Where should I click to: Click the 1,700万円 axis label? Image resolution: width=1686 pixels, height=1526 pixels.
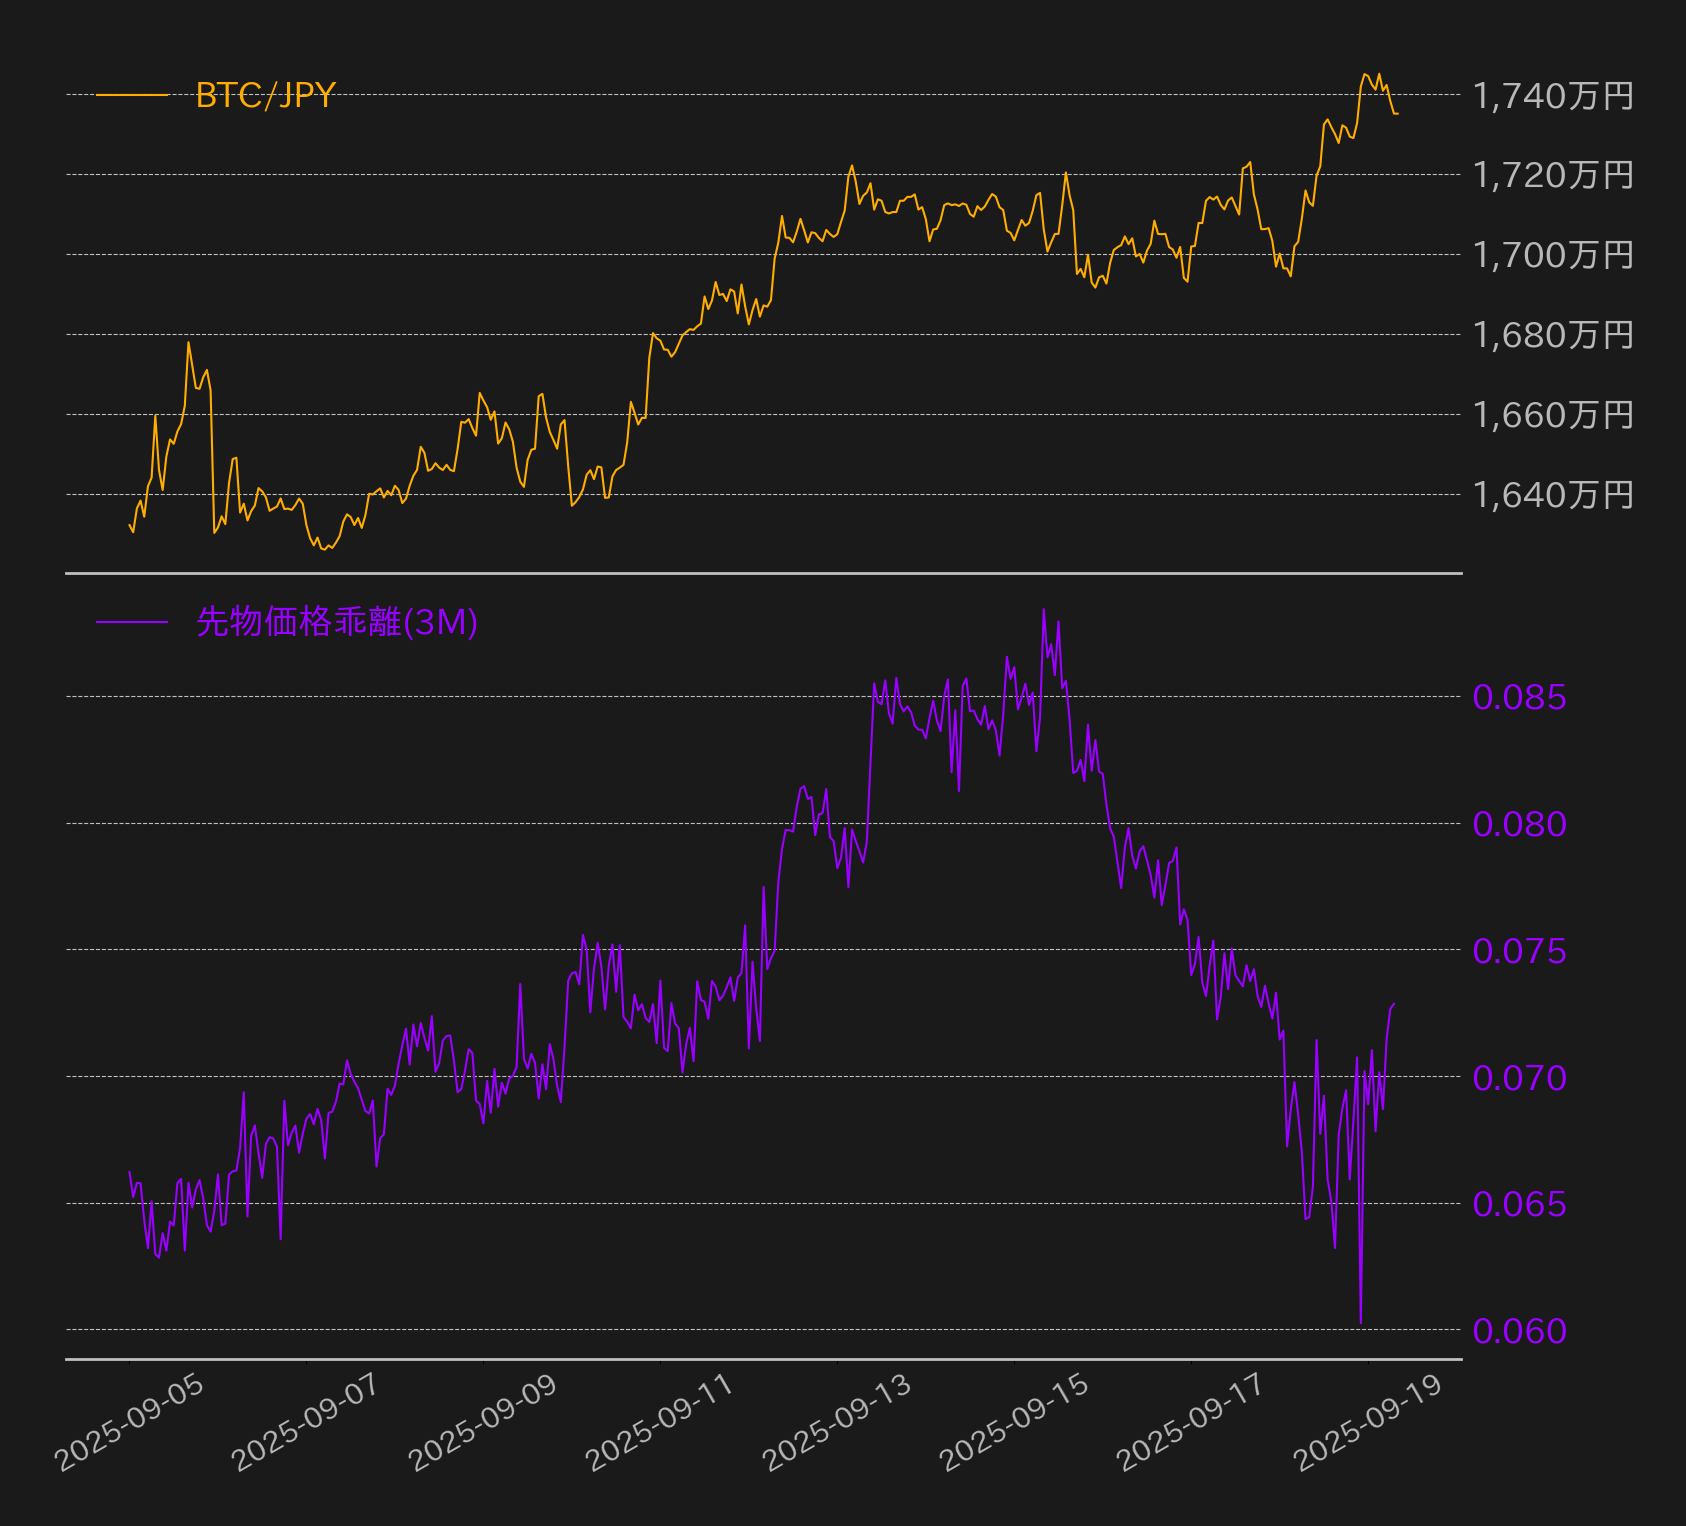1553,255
